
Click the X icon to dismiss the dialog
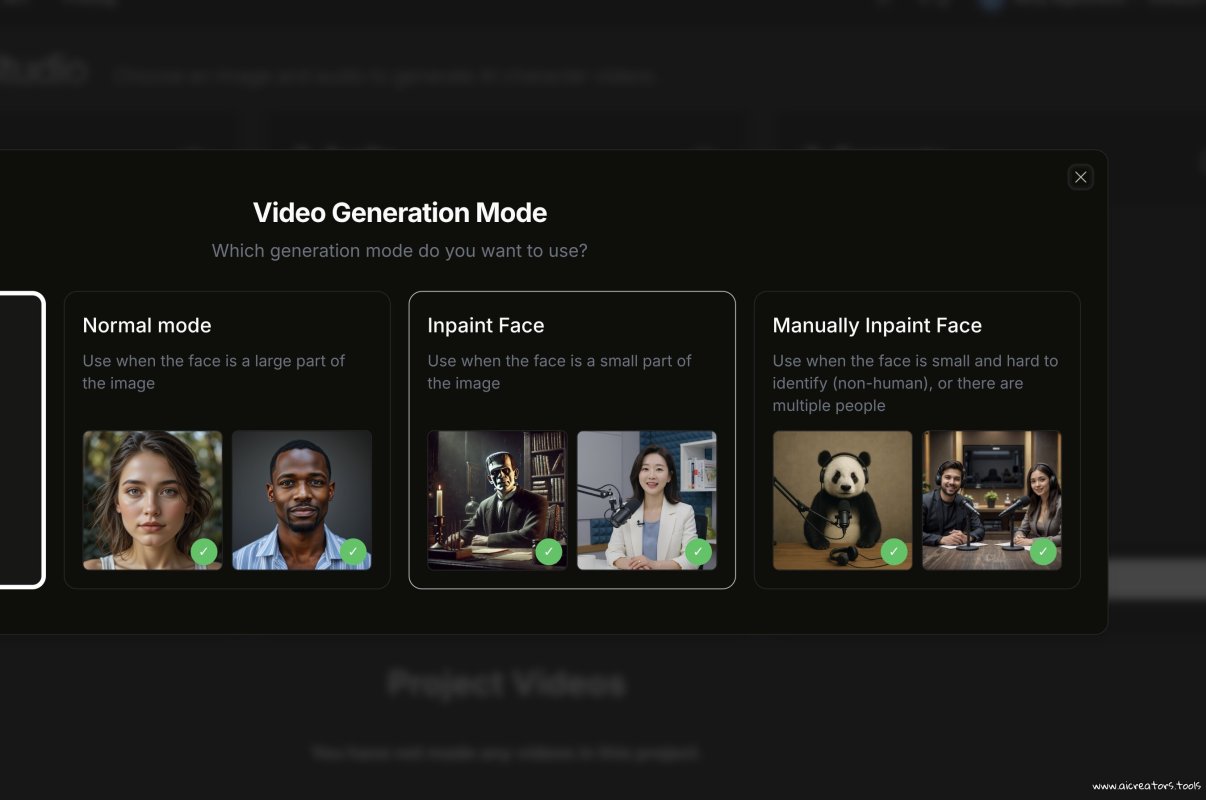coord(1080,177)
